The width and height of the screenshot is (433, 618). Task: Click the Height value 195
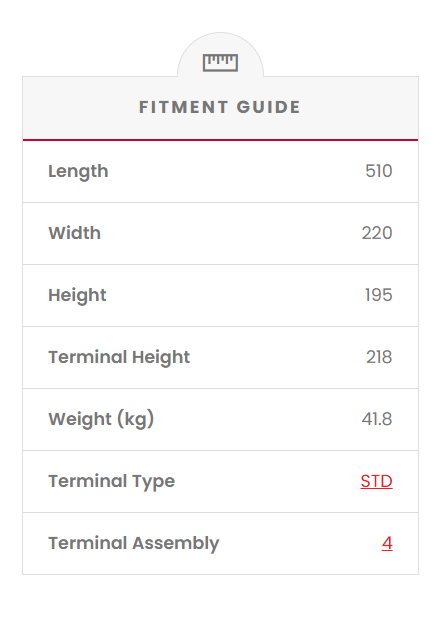tap(379, 295)
